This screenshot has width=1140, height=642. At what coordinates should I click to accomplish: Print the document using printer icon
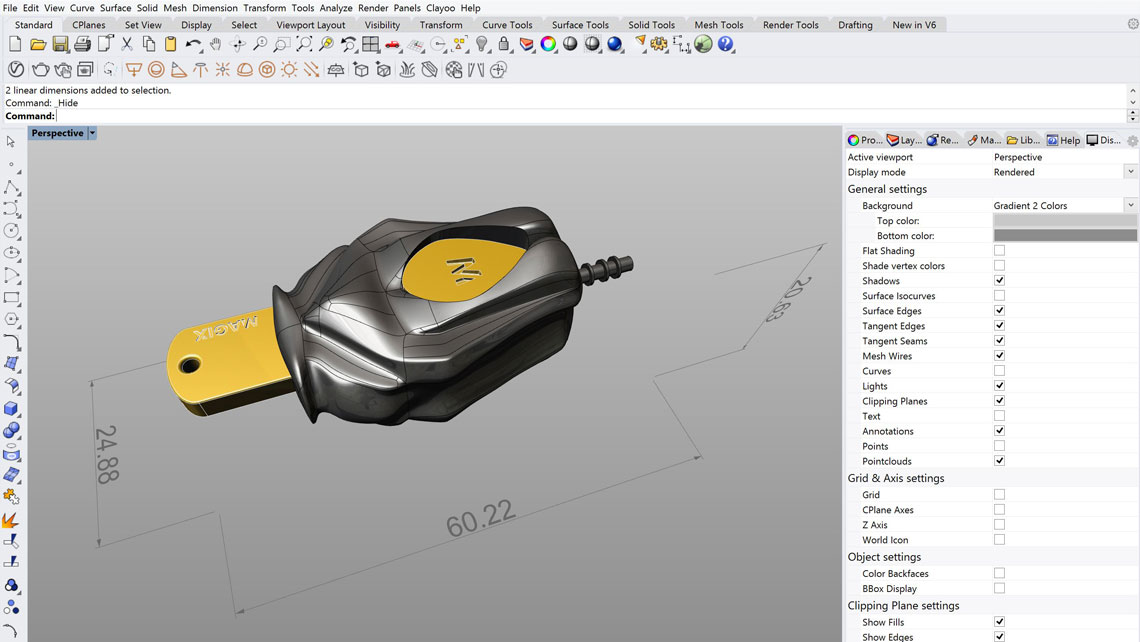point(82,44)
